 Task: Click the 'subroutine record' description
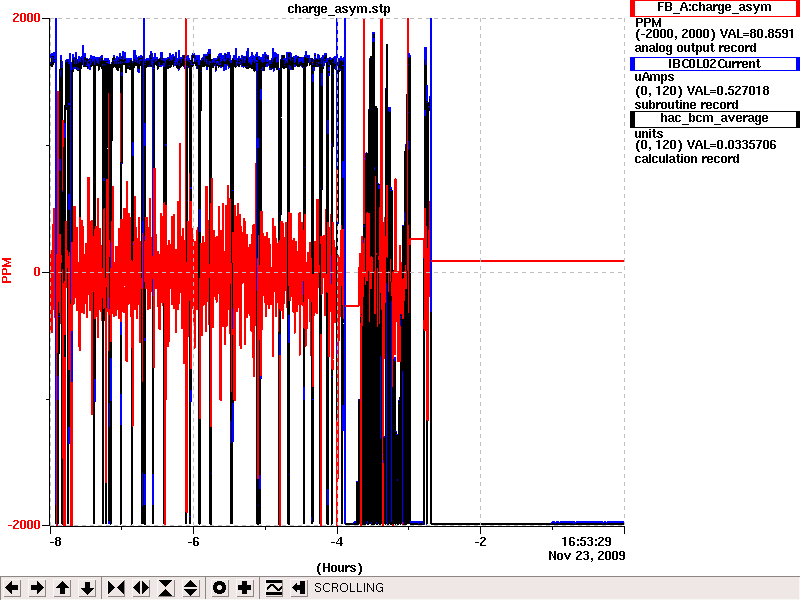(x=686, y=105)
